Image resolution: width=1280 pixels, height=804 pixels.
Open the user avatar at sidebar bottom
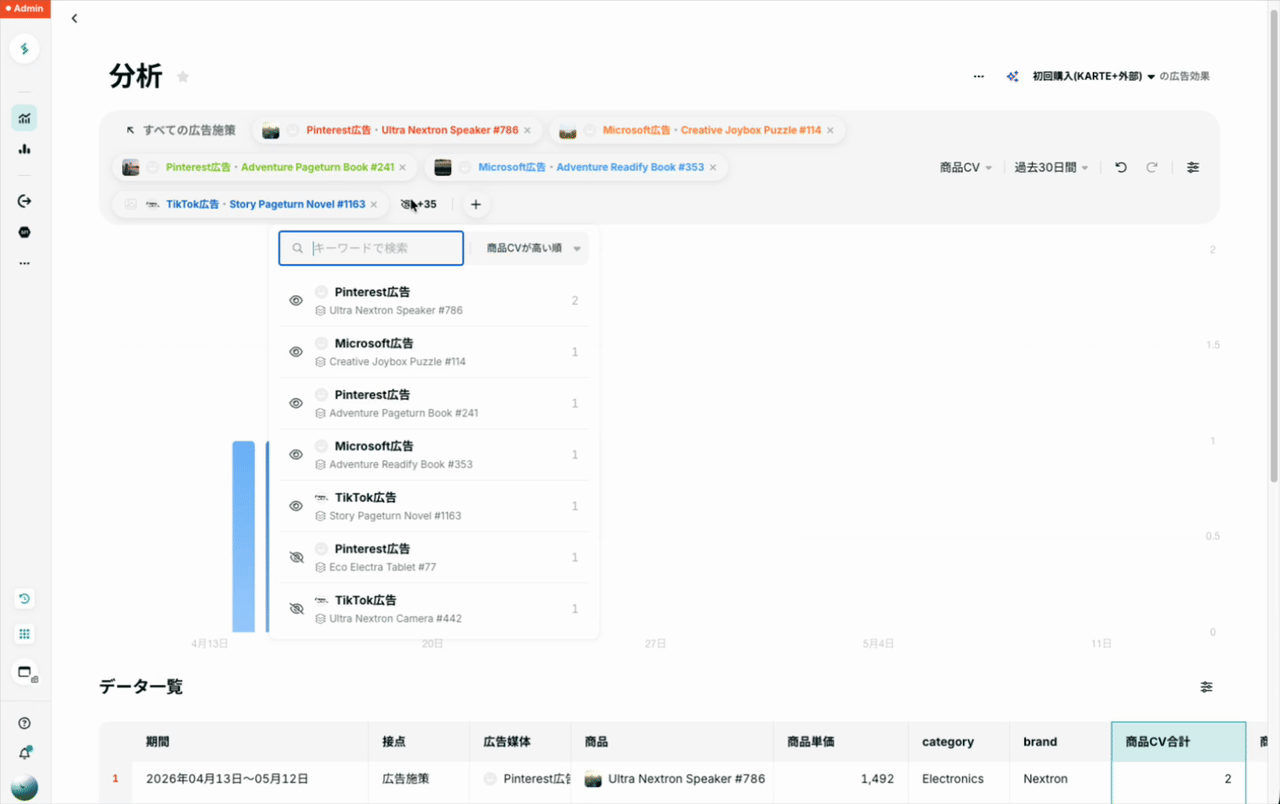24,788
